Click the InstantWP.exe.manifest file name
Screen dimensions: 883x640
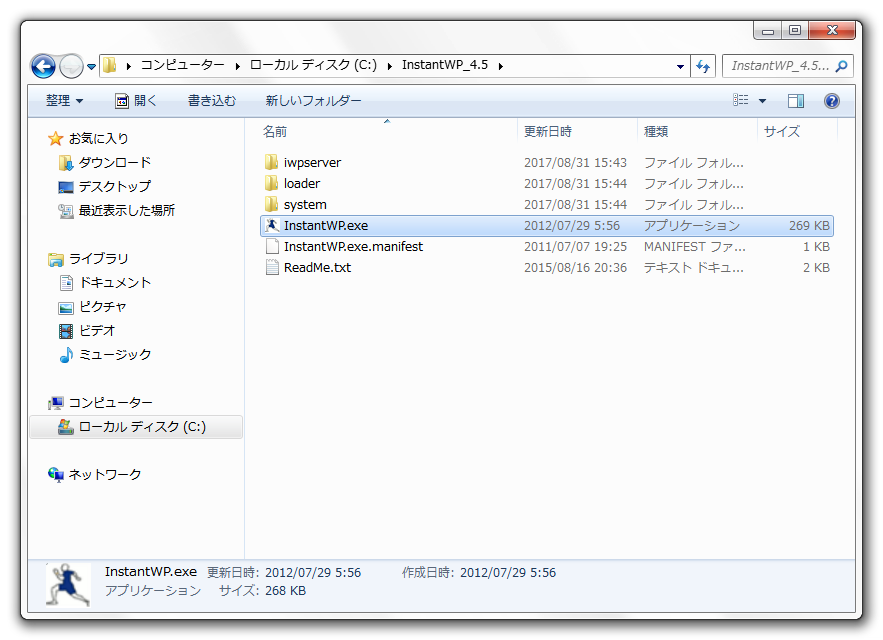(x=353, y=247)
